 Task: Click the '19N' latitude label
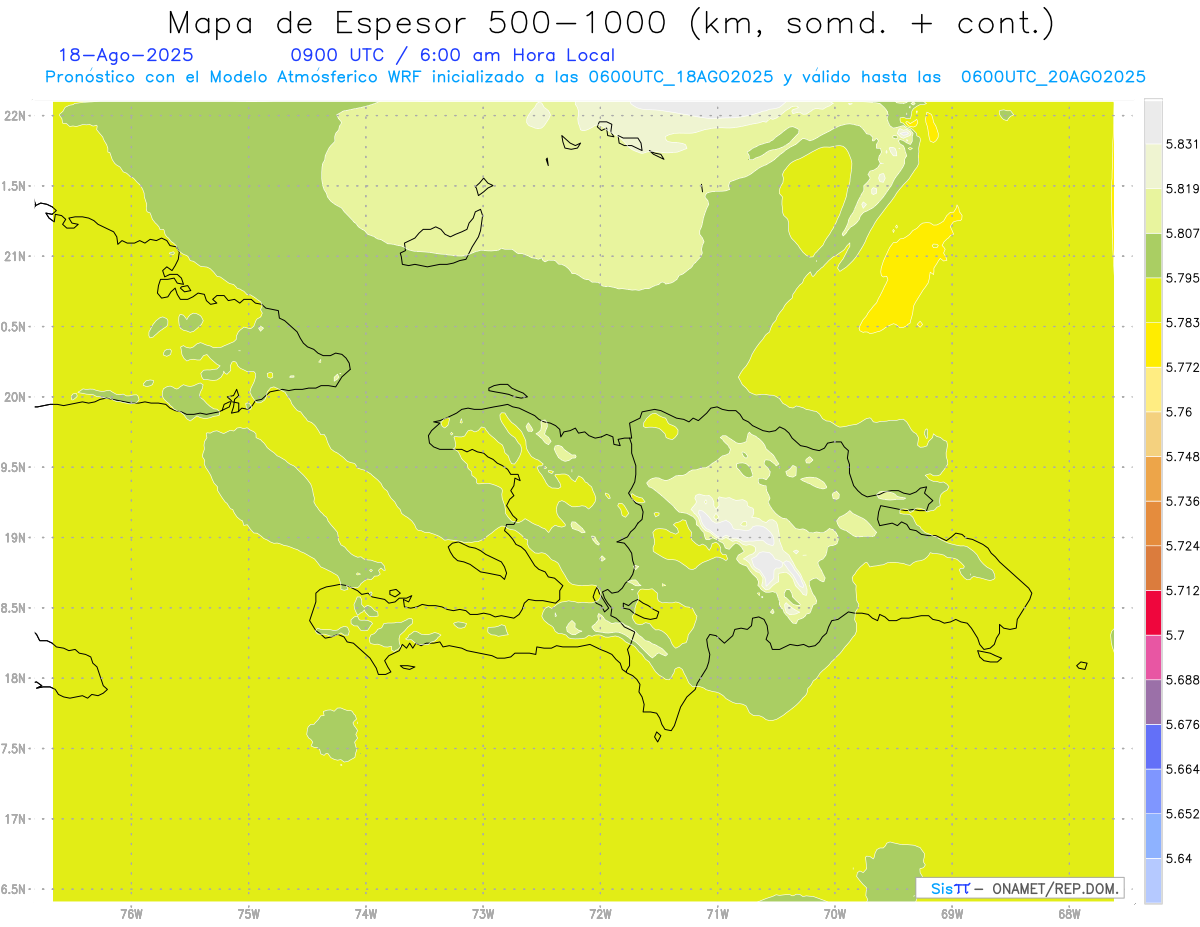click(15, 538)
